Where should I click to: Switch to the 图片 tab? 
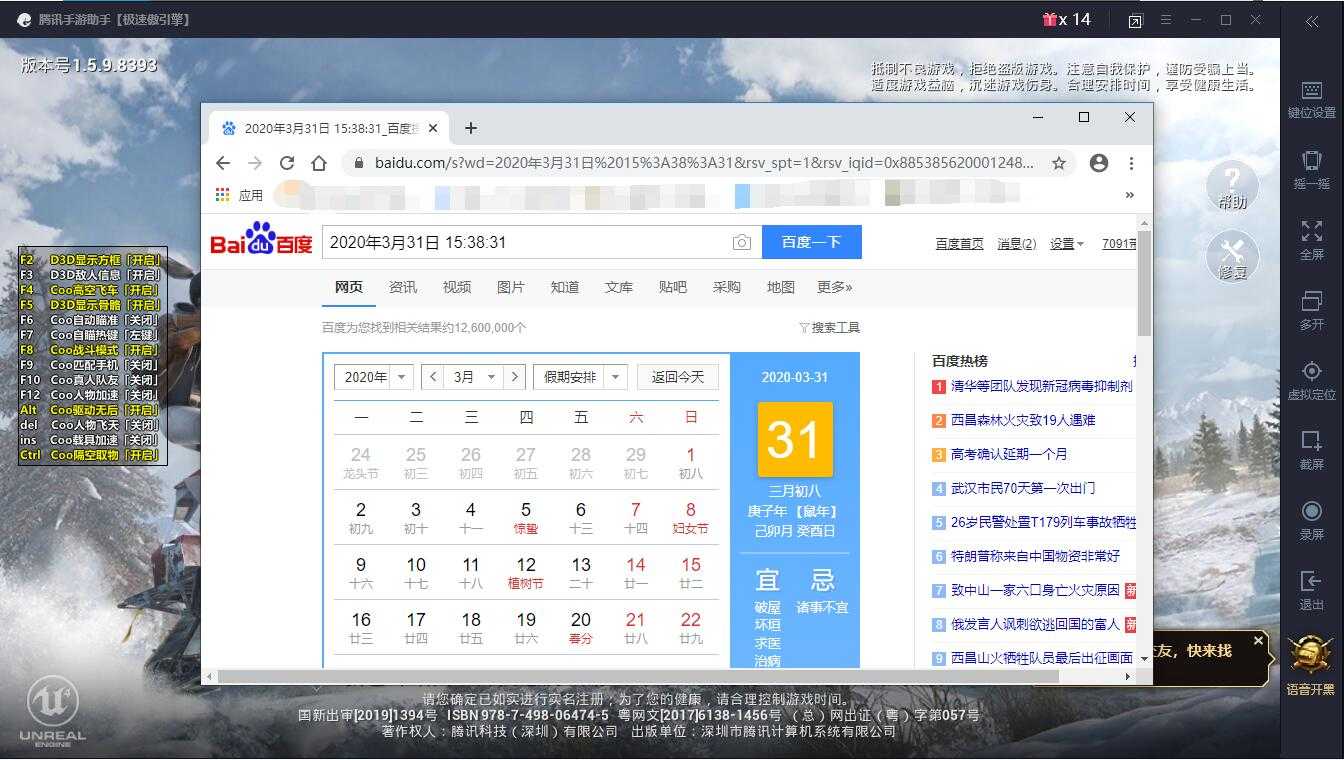click(511, 287)
